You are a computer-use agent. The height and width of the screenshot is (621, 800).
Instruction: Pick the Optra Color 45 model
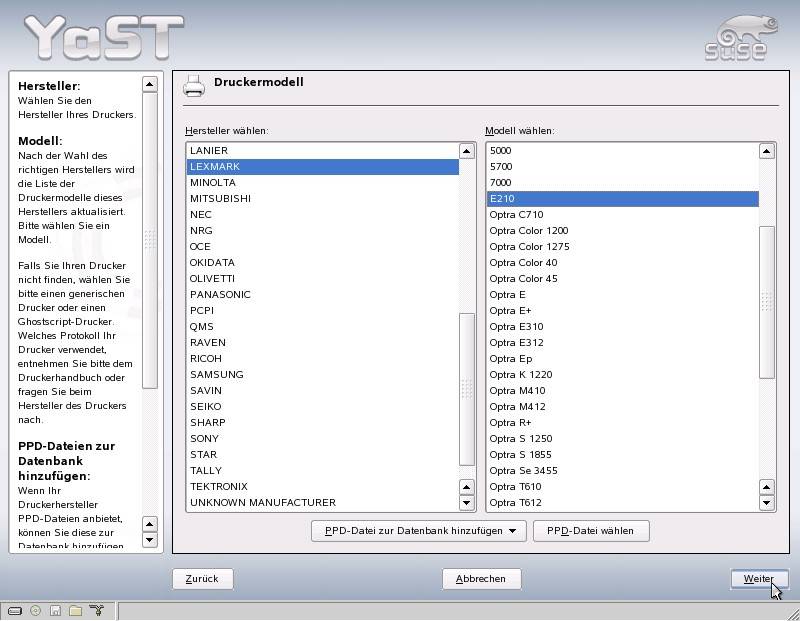622,279
